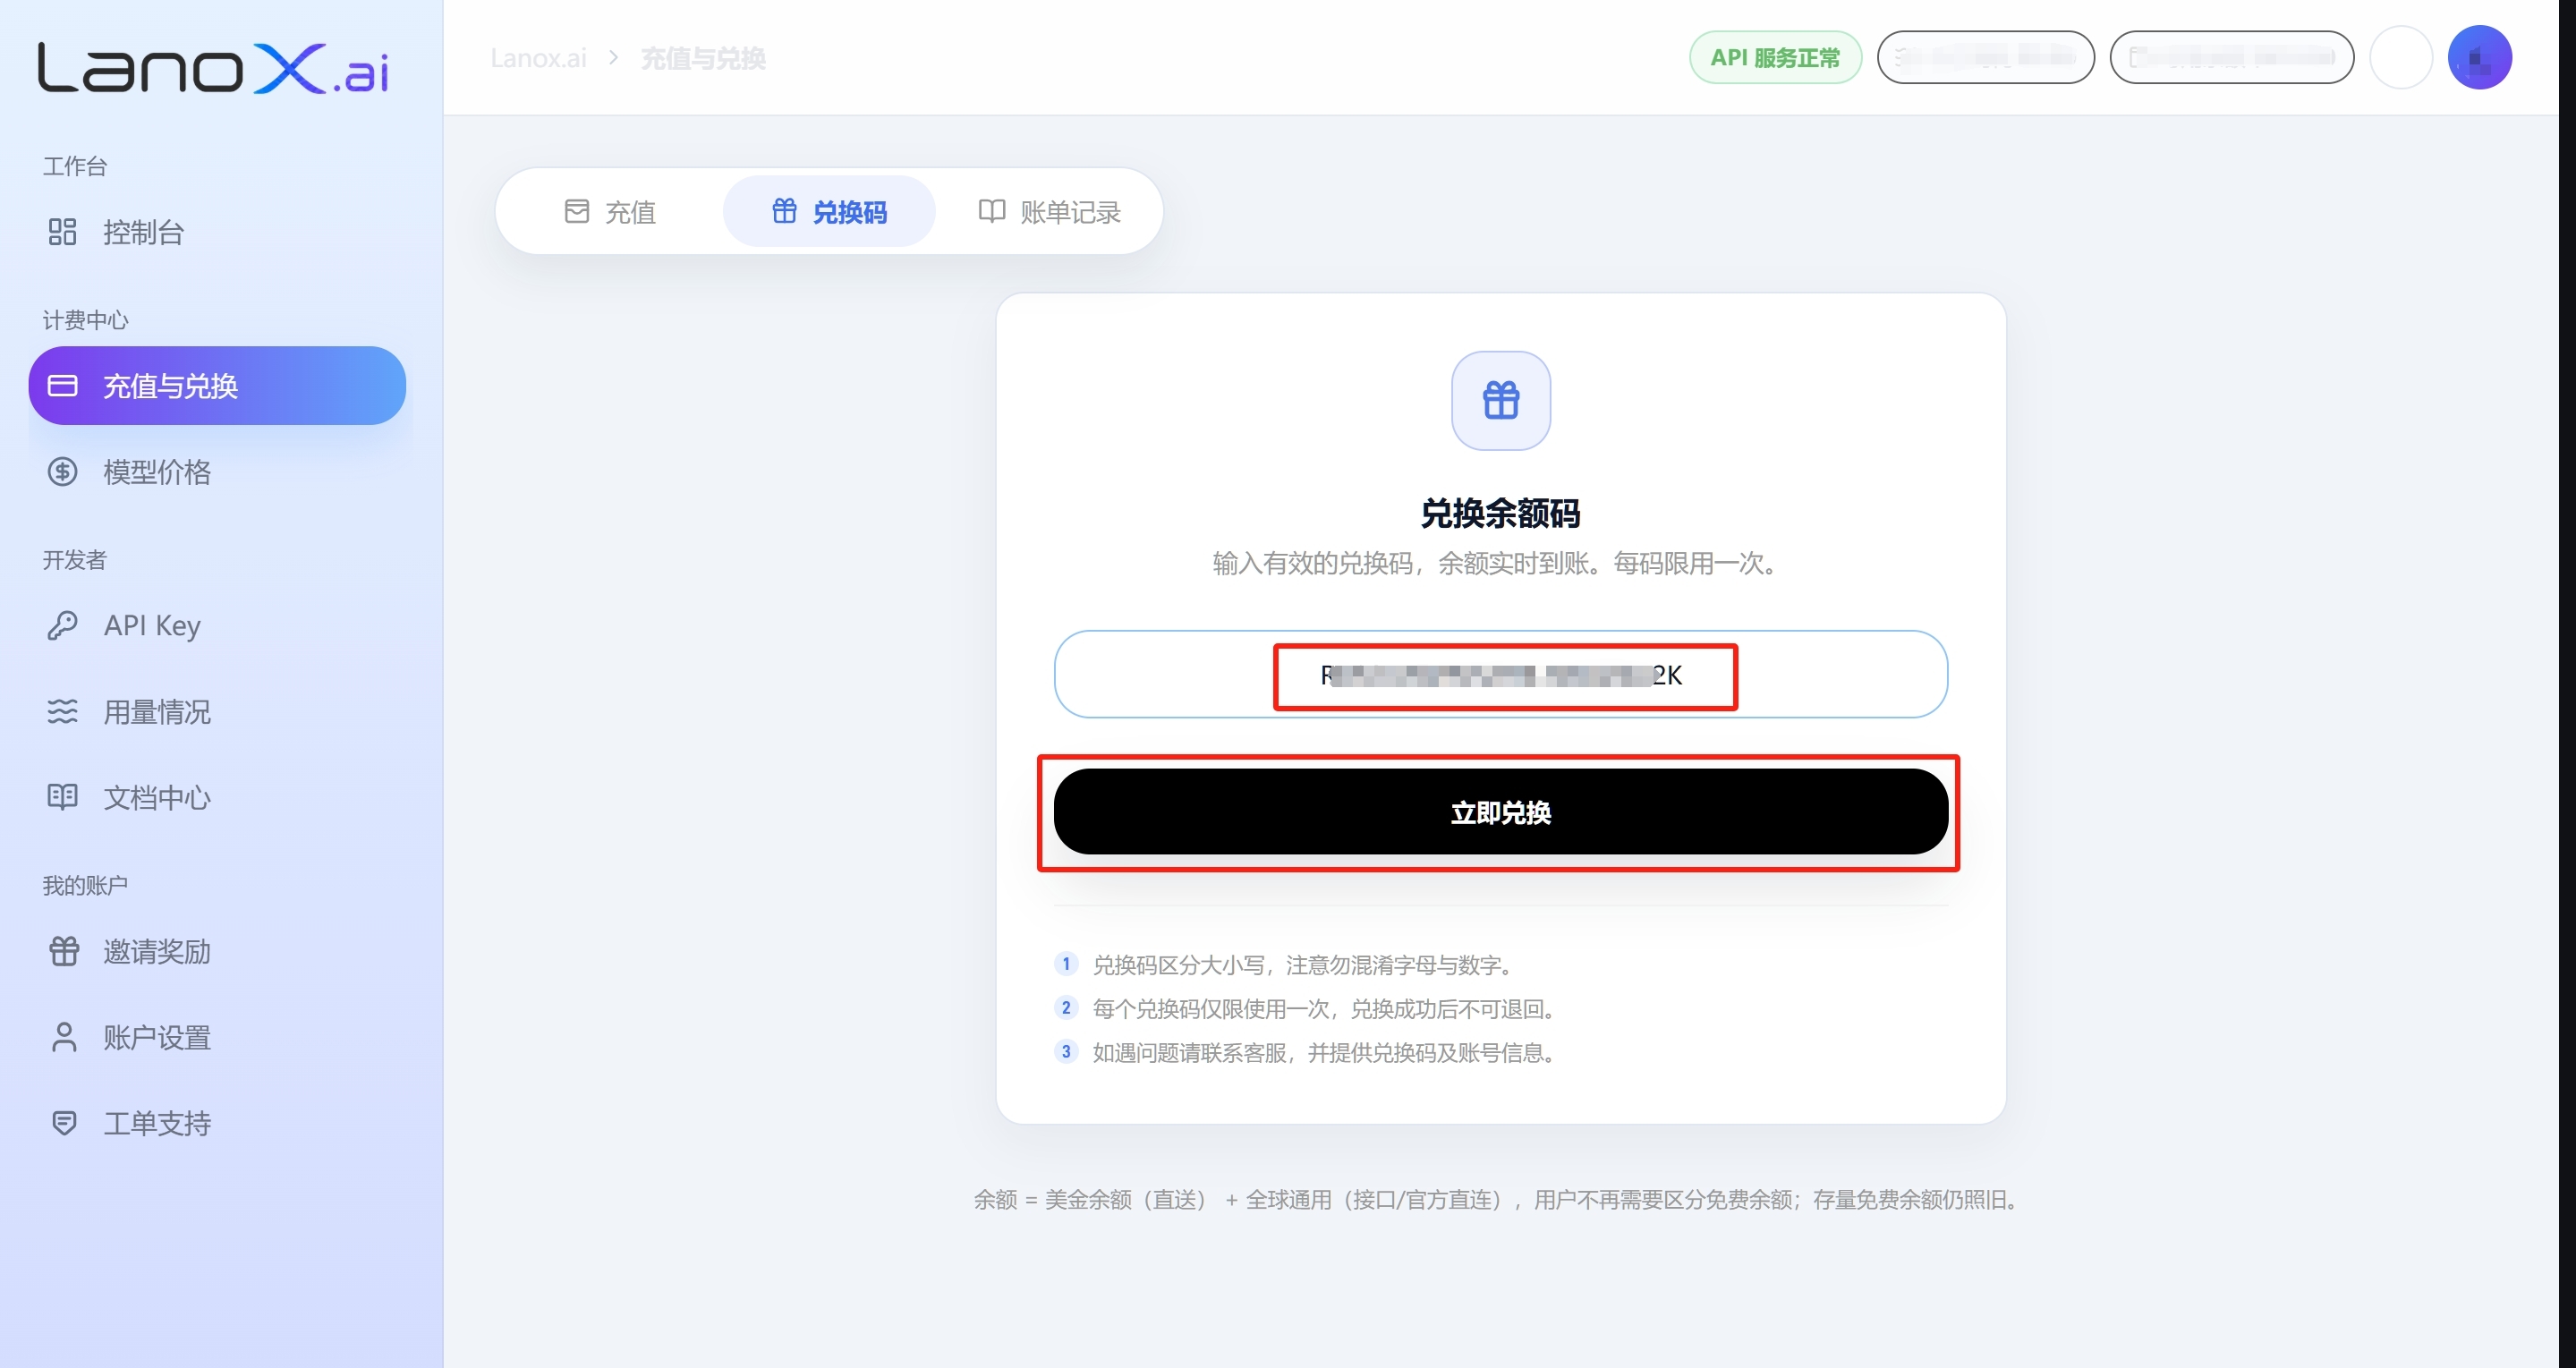The image size is (2576, 1368).
Task: Click the wallet icon on the 充值 tab
Action: [577, 211]
